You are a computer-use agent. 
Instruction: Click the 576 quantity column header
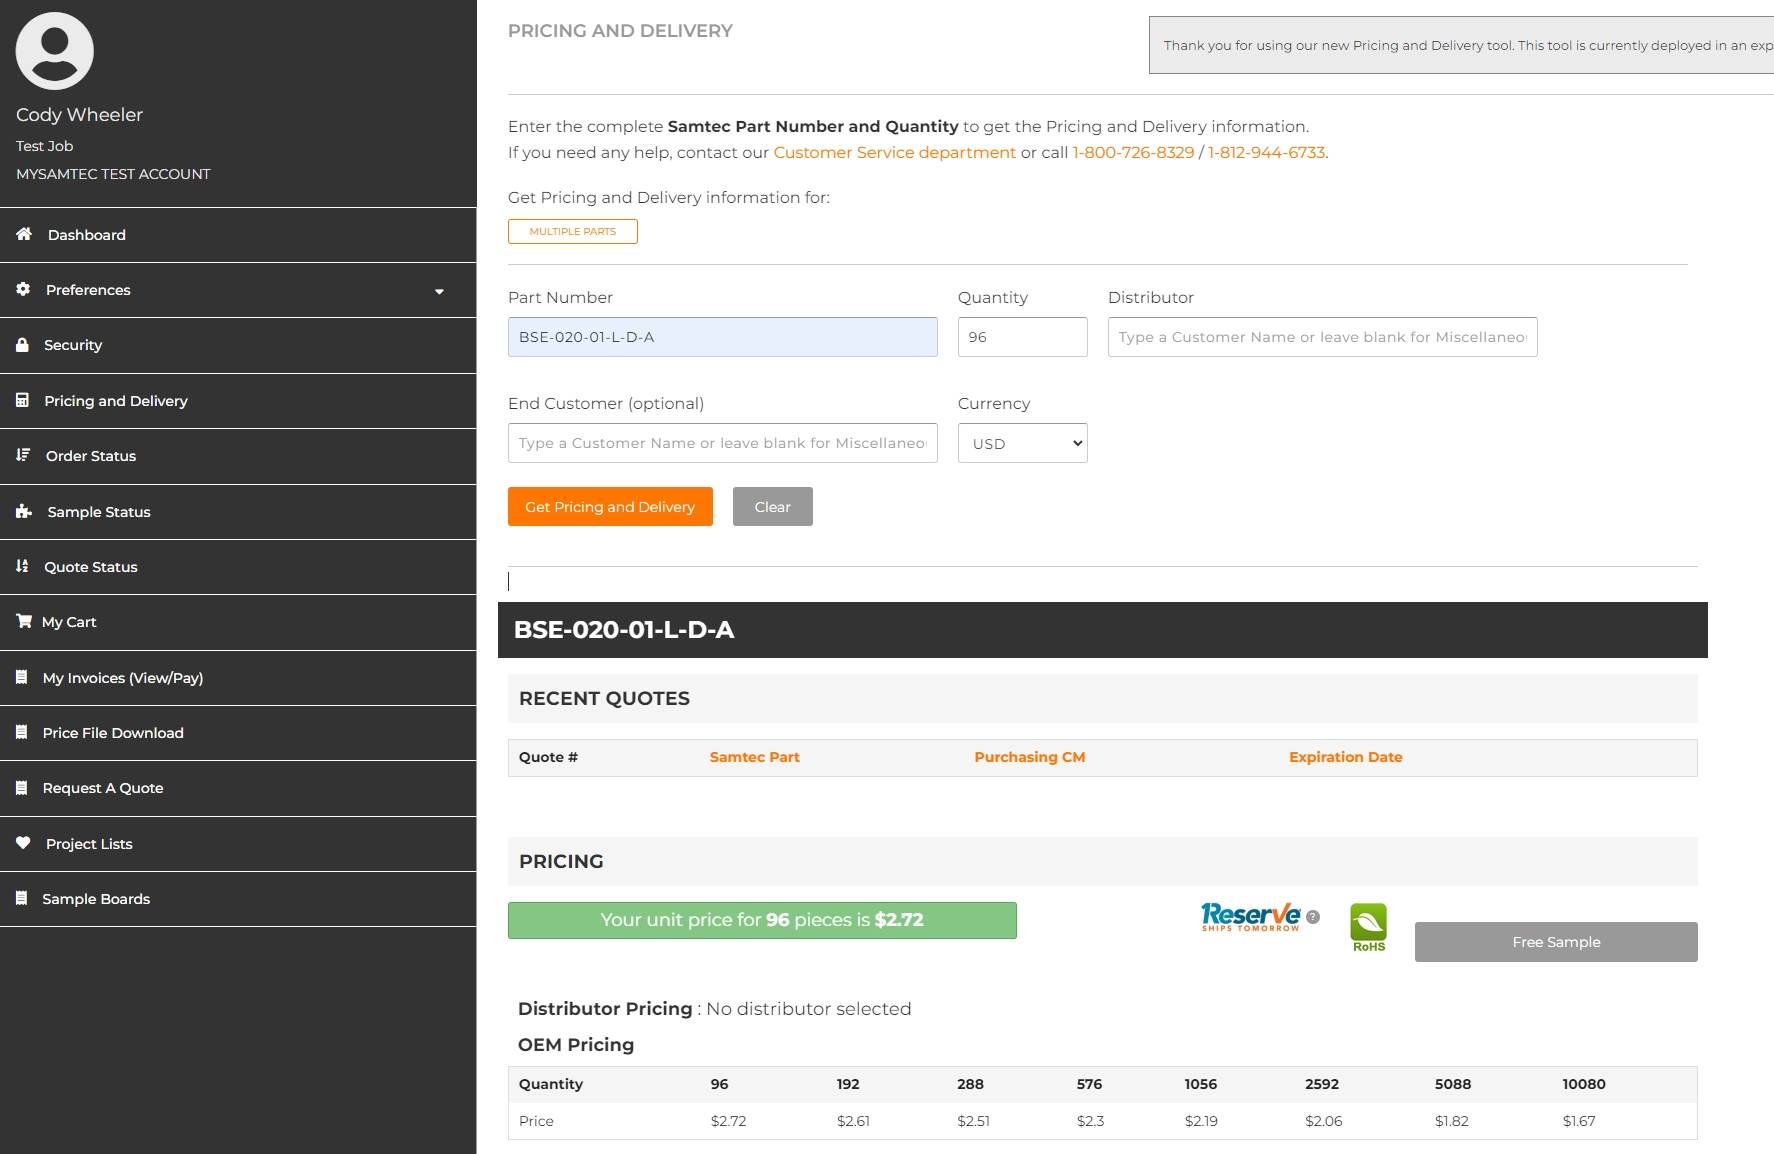pos(1089,1084)
